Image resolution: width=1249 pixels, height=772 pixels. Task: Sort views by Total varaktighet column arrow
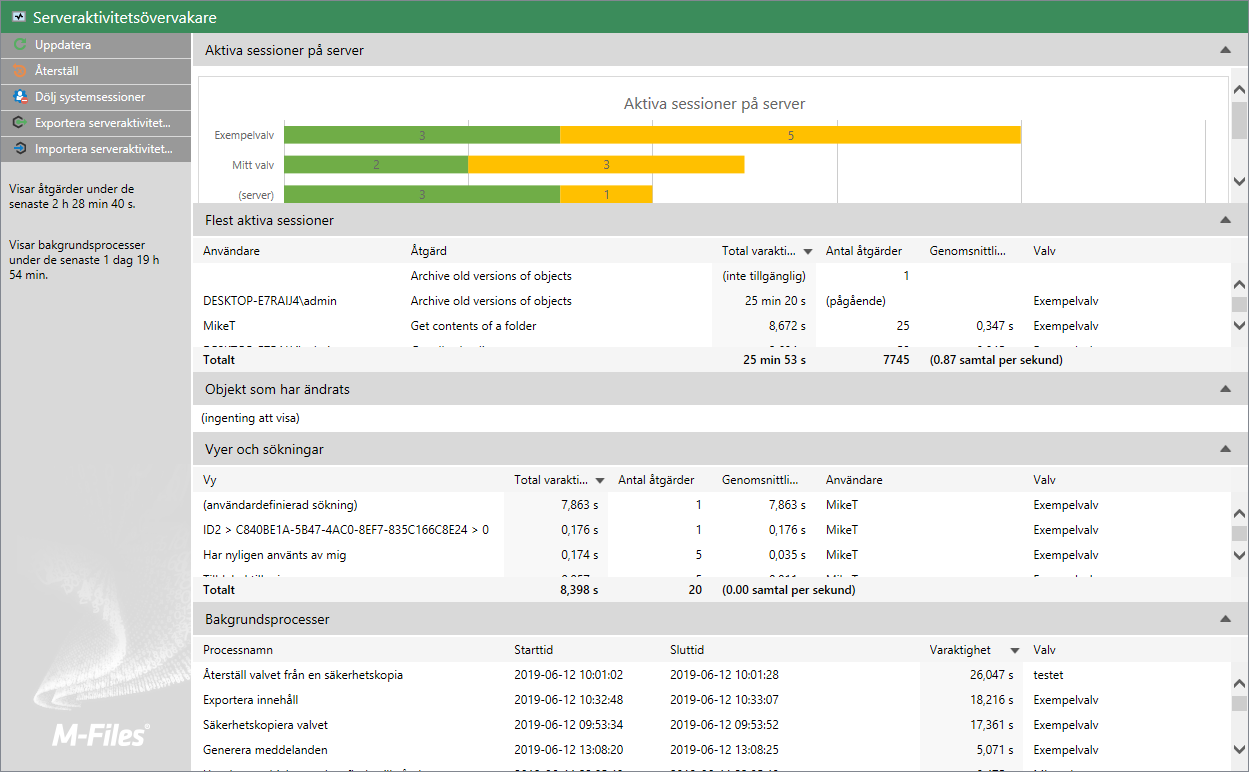click(x=600, y=481)
